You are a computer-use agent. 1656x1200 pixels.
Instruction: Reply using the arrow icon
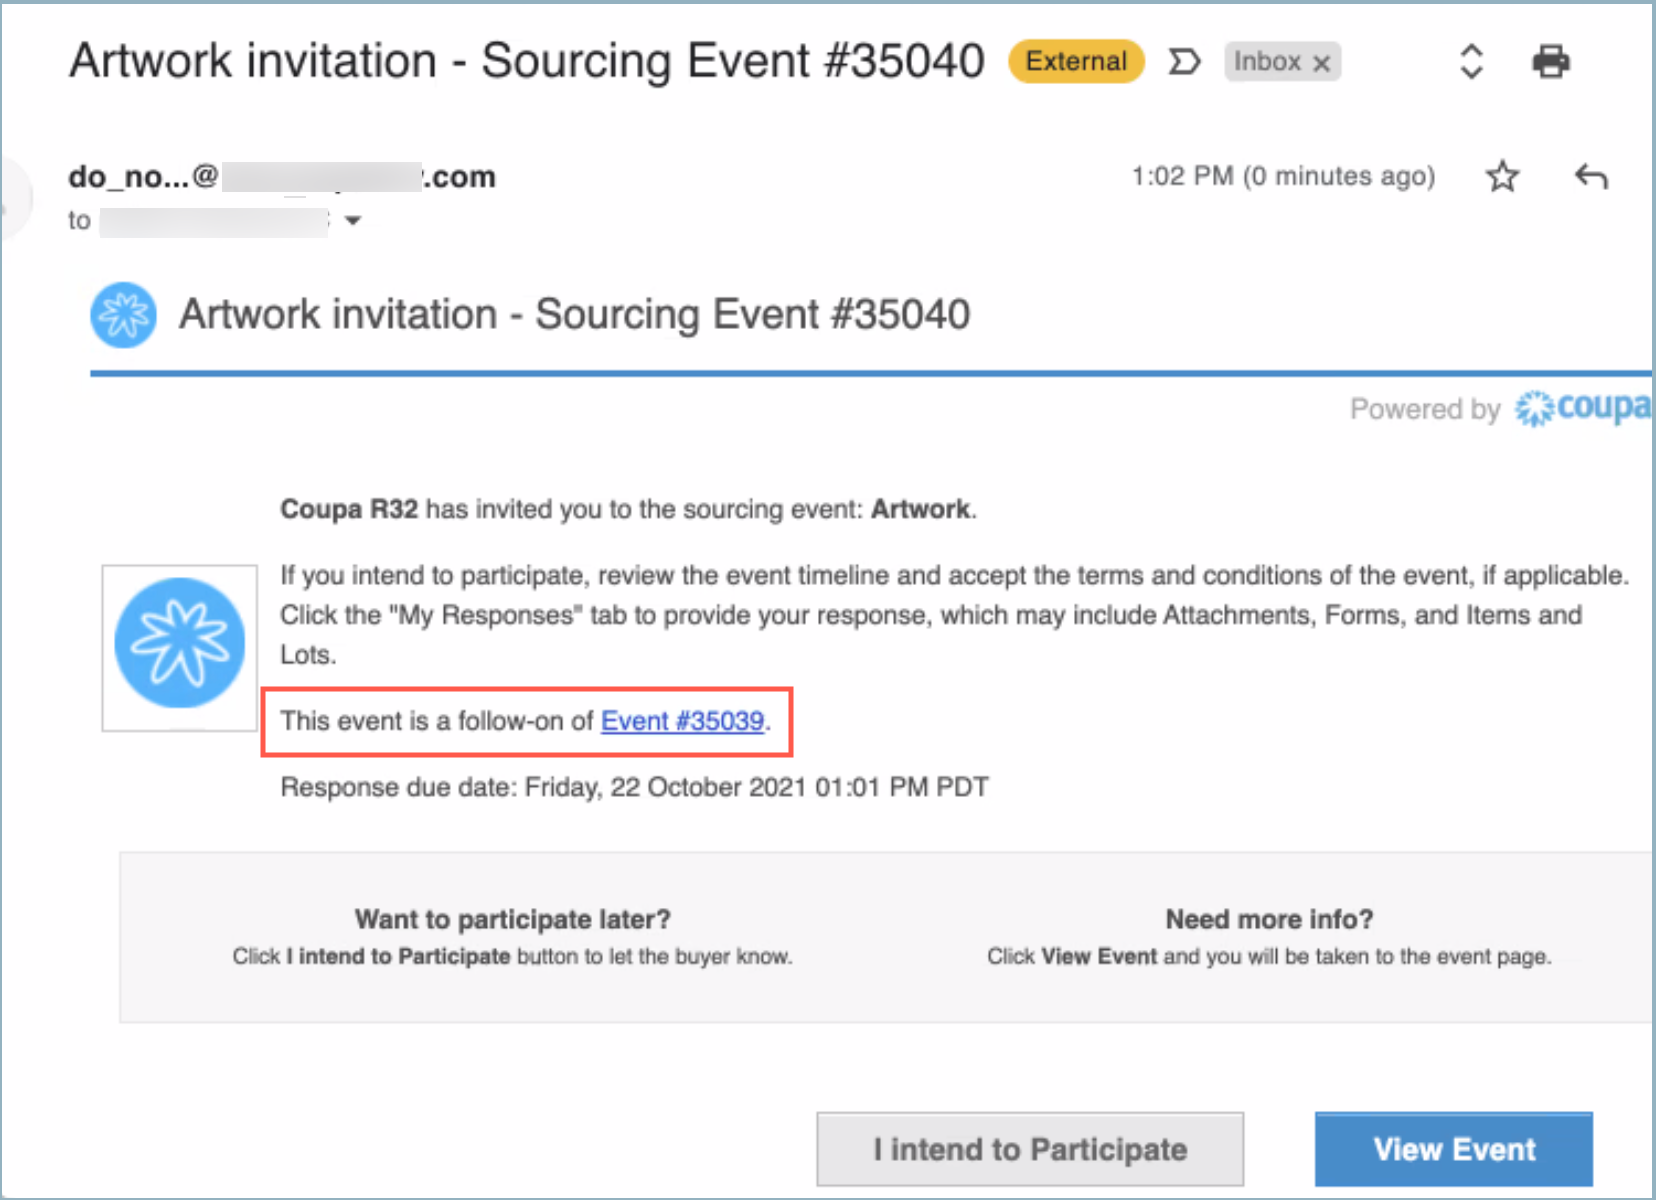[x=1591, y=177]
